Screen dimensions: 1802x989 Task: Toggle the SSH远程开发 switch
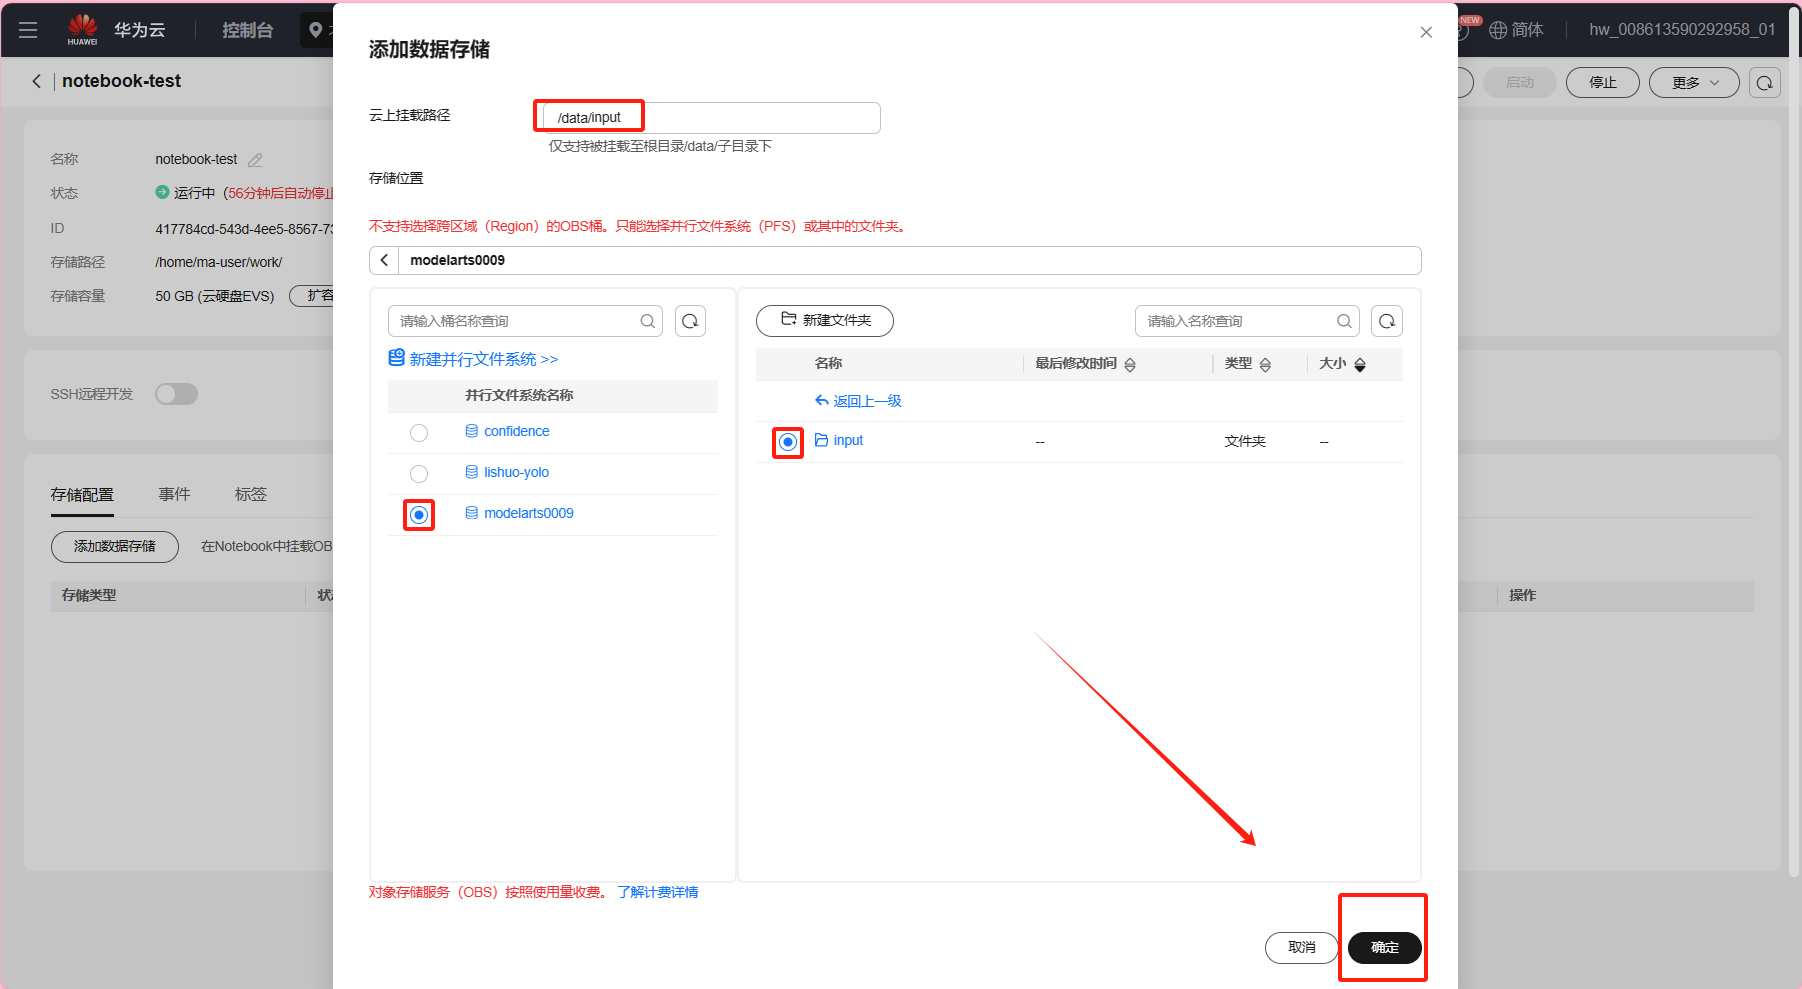[x=176, y=393]
